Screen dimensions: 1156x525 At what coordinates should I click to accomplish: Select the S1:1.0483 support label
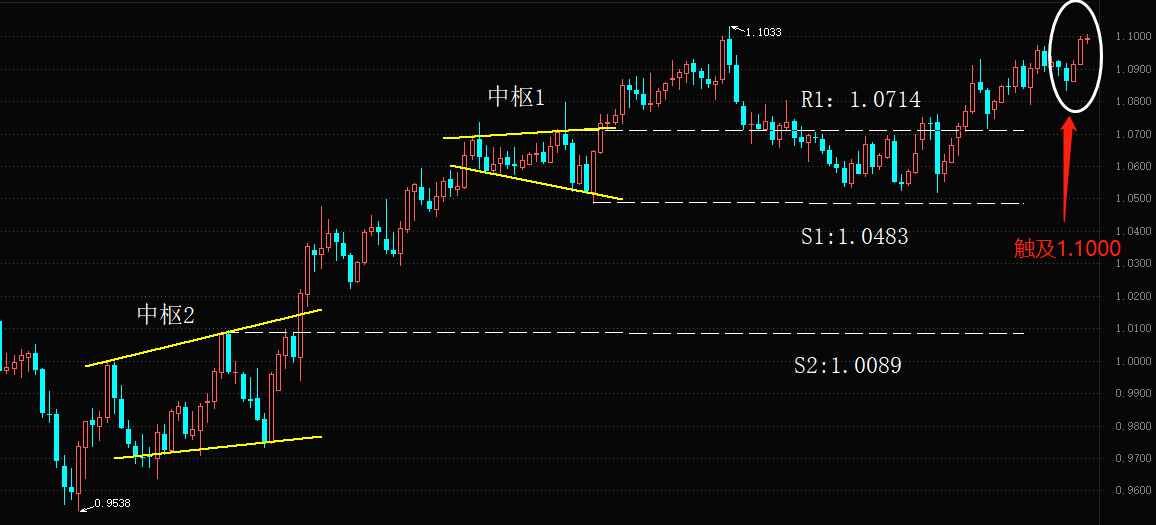click(x=854, y=236)
